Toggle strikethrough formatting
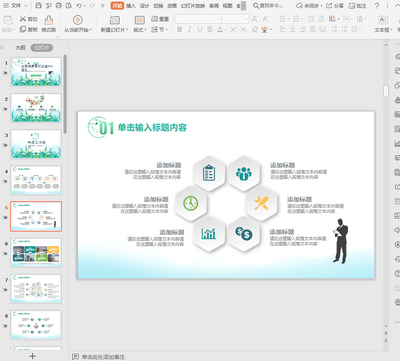Image resolution: width=400 pixels, height=361 pixels. point(209,30)
